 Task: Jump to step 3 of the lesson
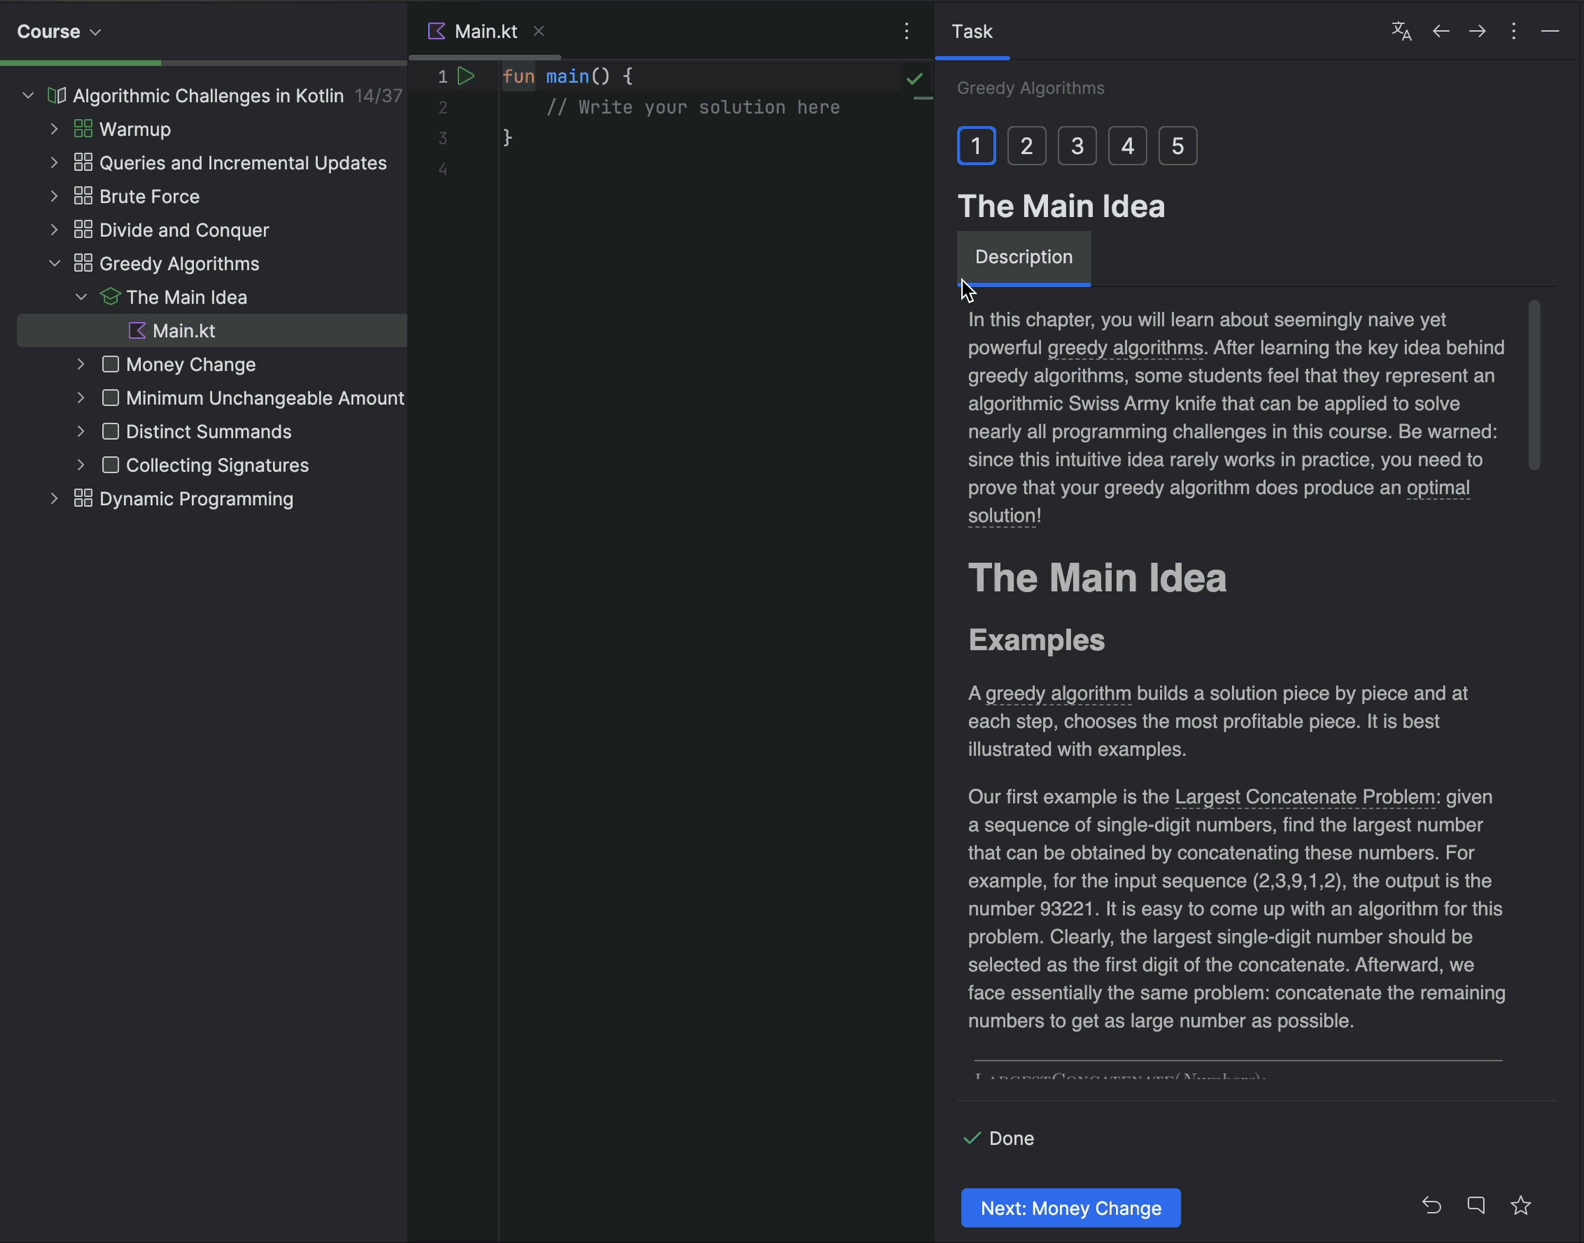coord(1077,146)
